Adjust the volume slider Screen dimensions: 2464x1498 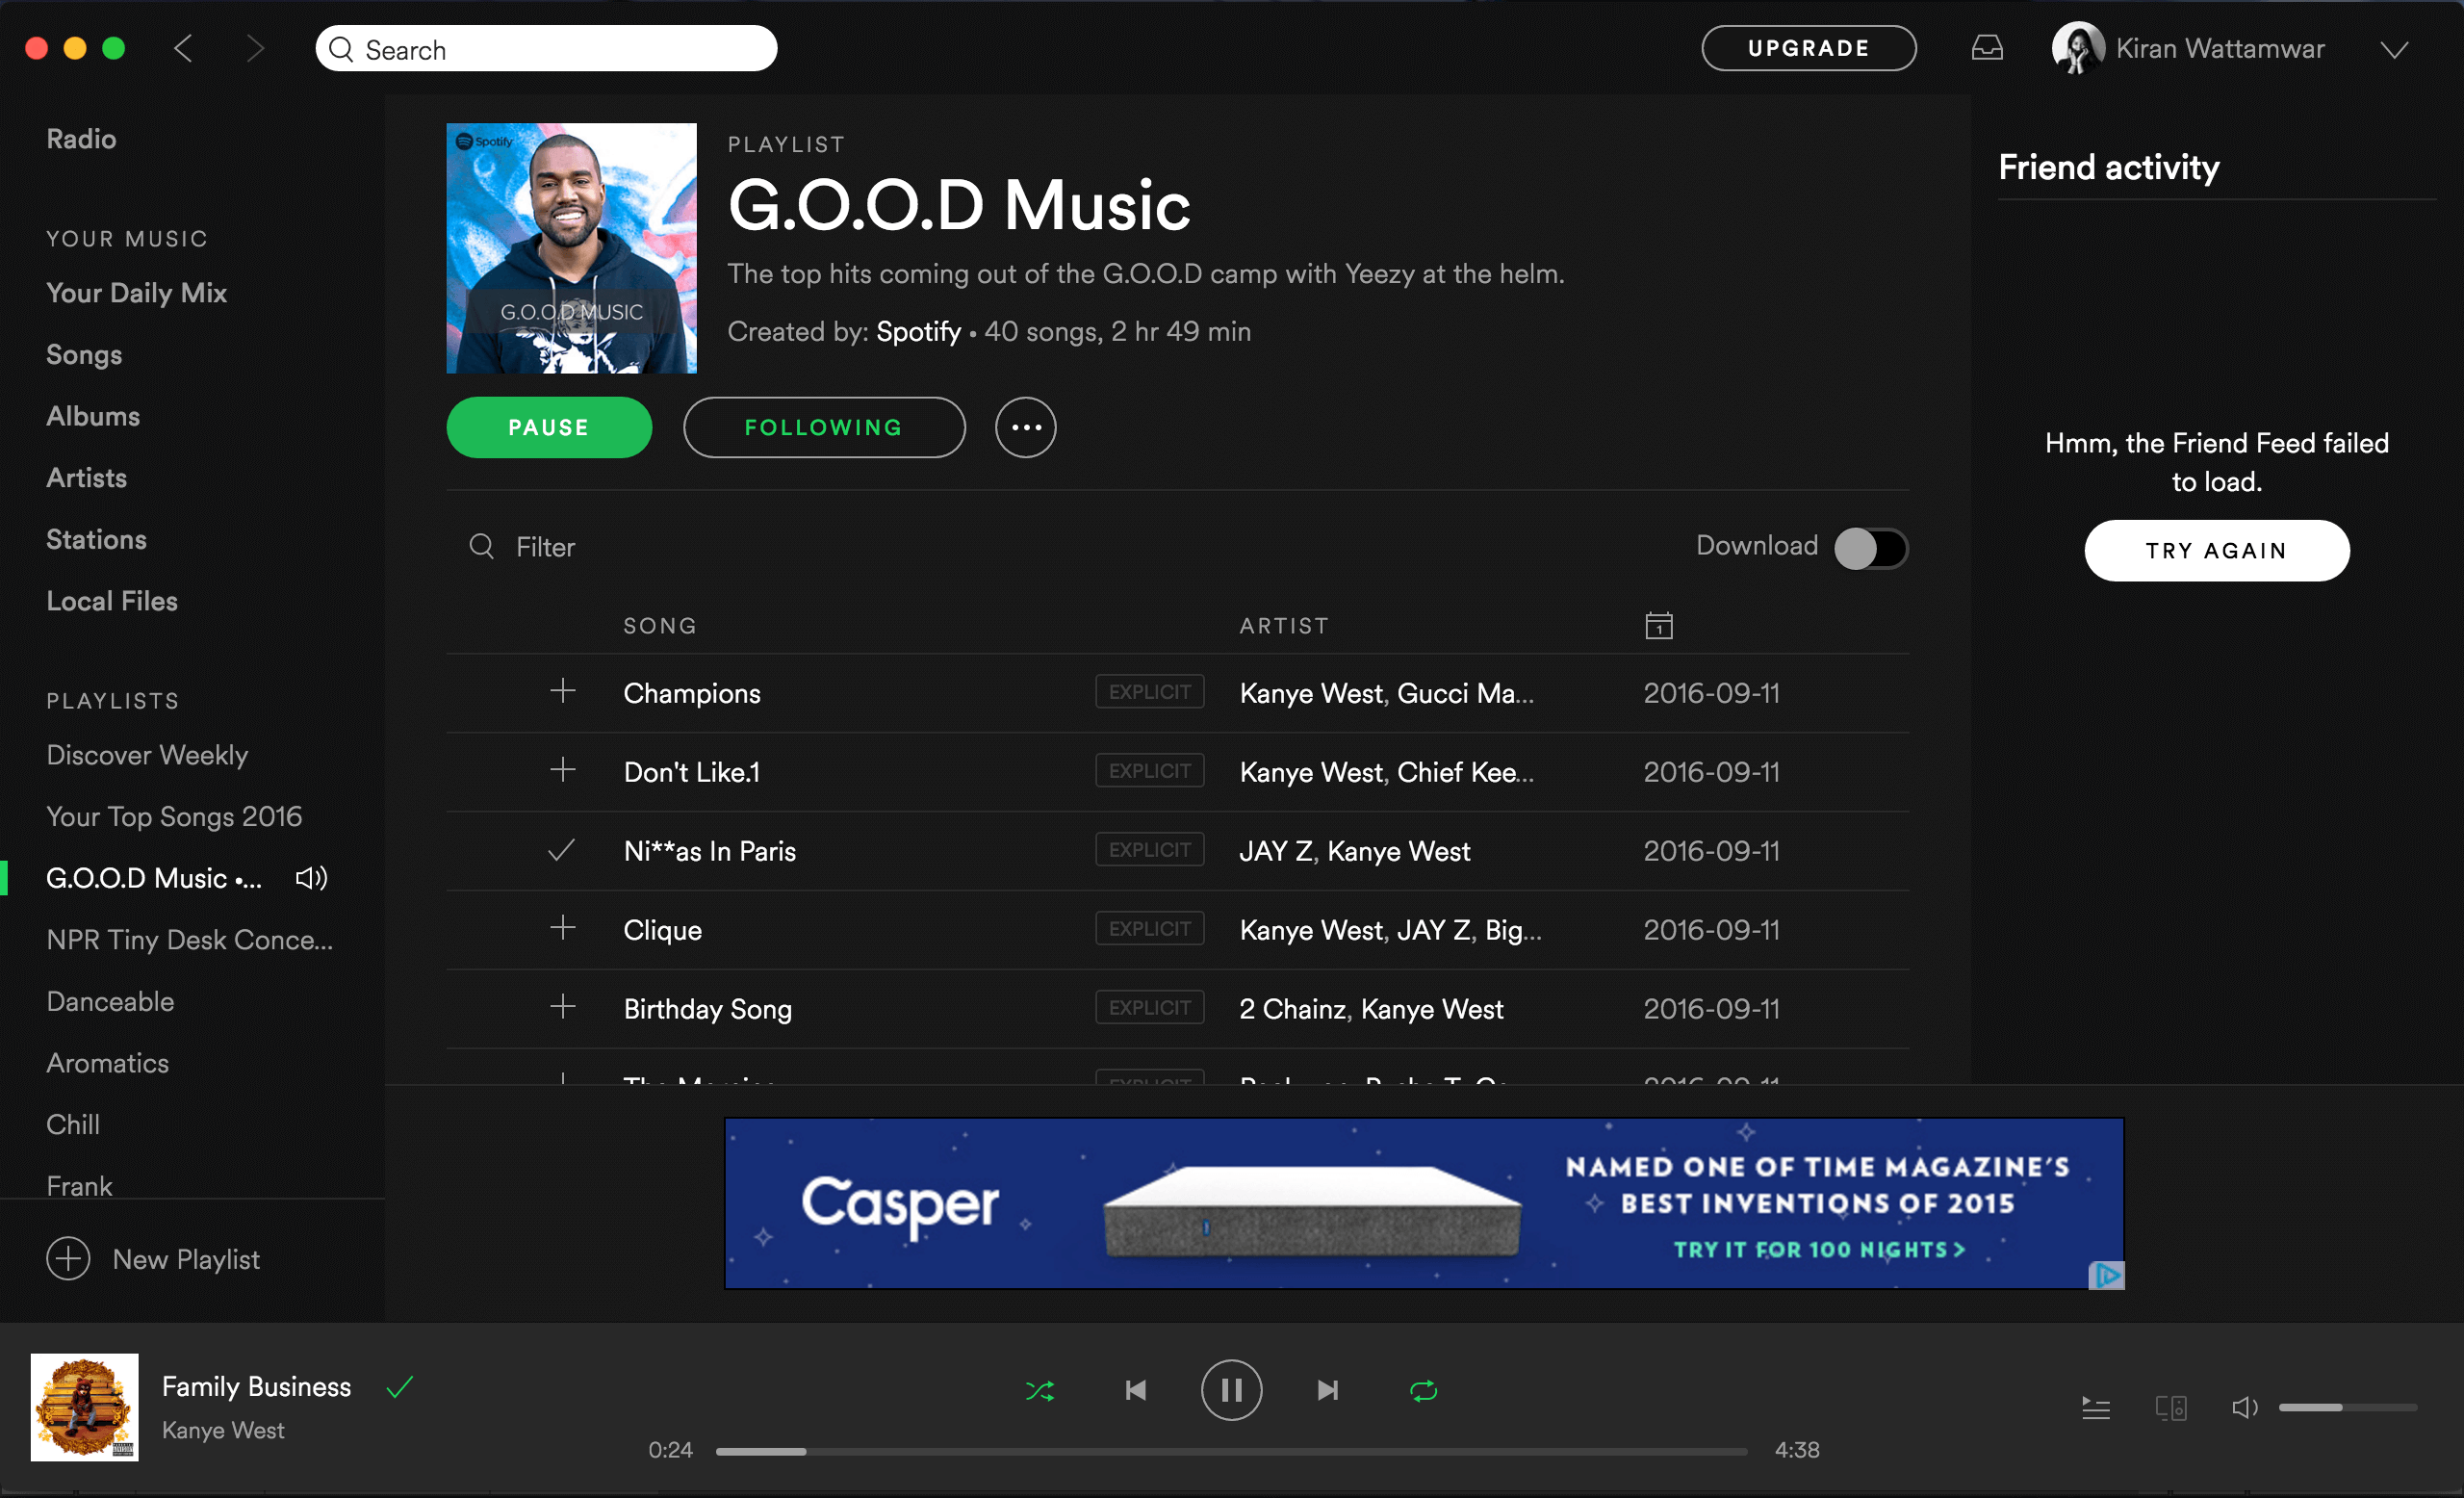tap(2347, 1407)
